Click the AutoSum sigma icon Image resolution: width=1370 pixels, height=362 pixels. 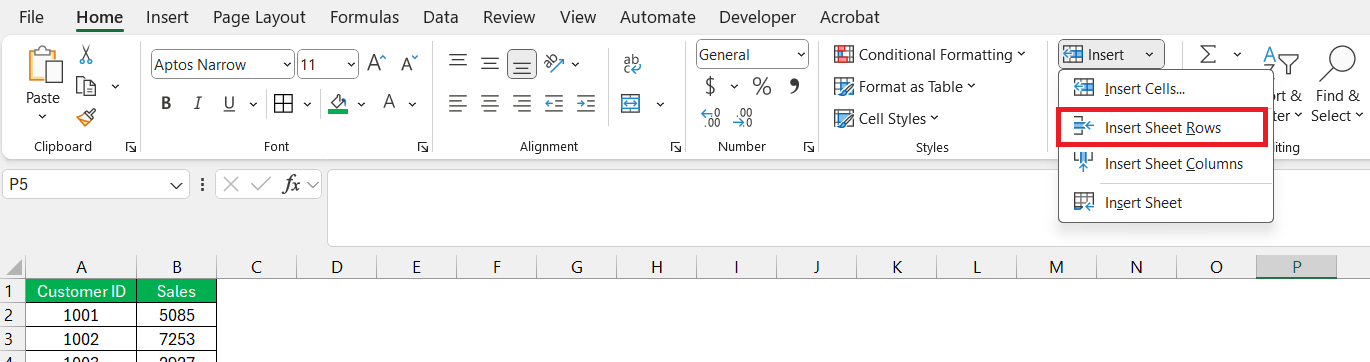pos(1209,55)
